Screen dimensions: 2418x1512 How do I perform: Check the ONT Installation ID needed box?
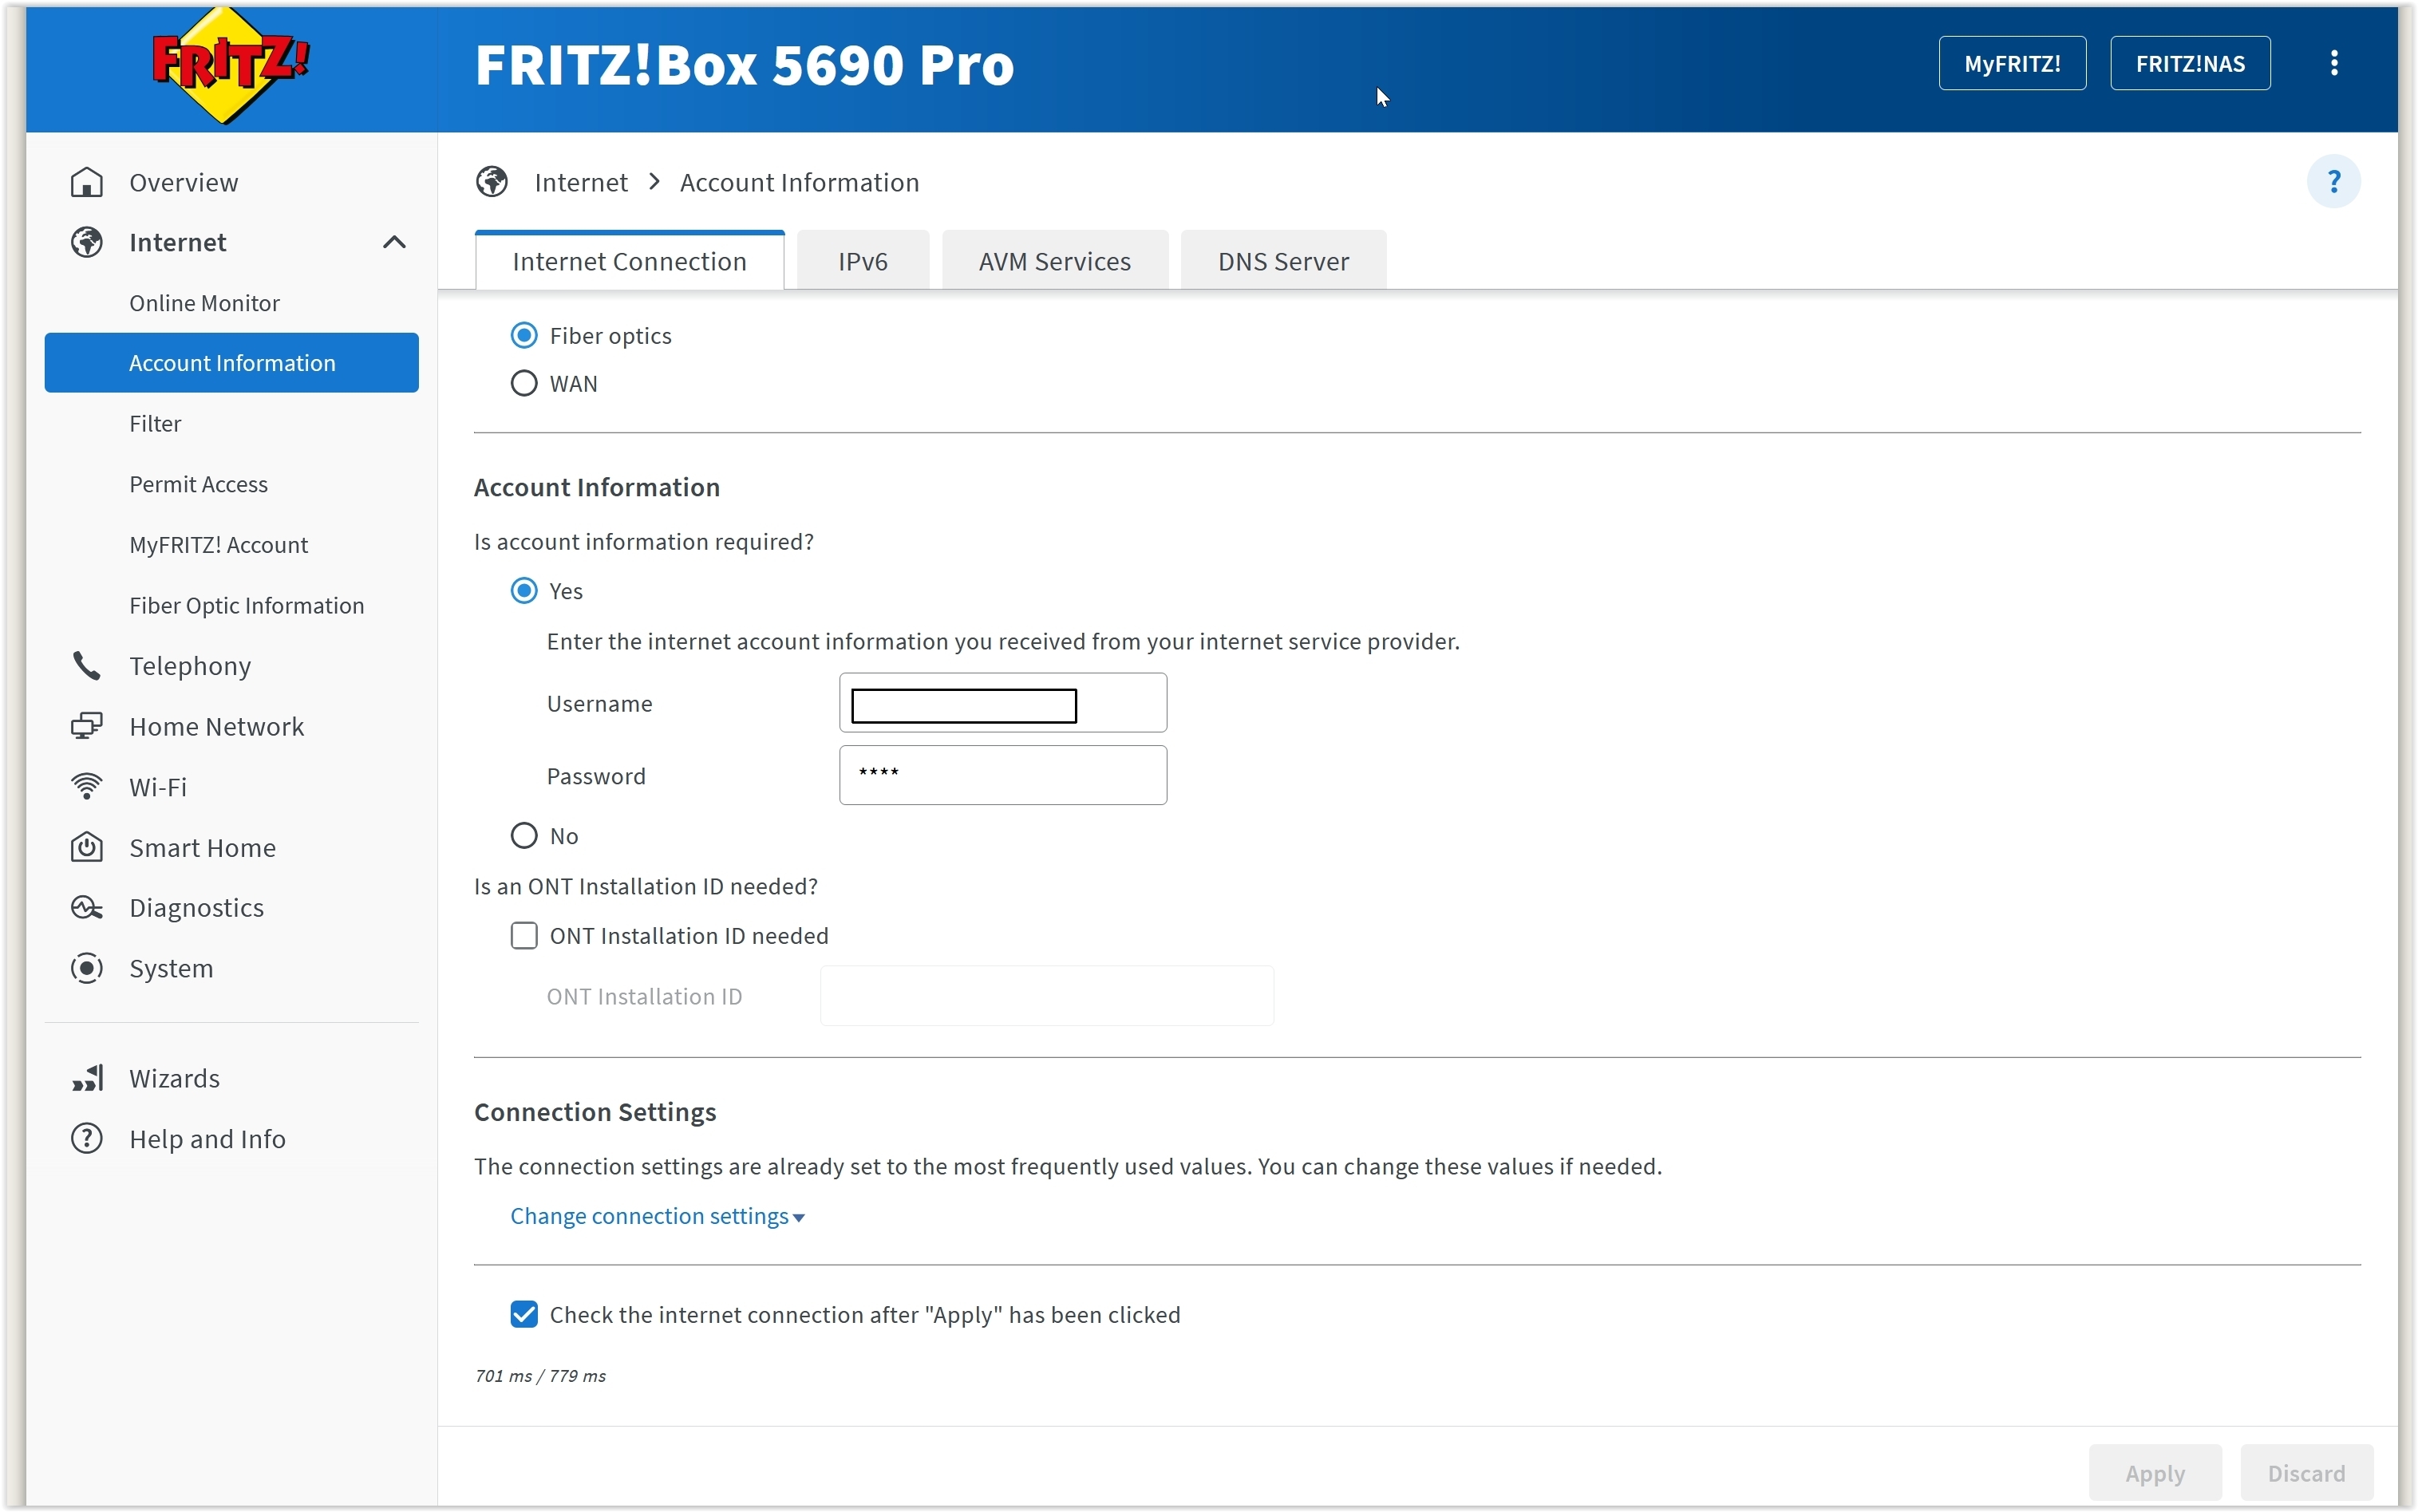point(524,935)
